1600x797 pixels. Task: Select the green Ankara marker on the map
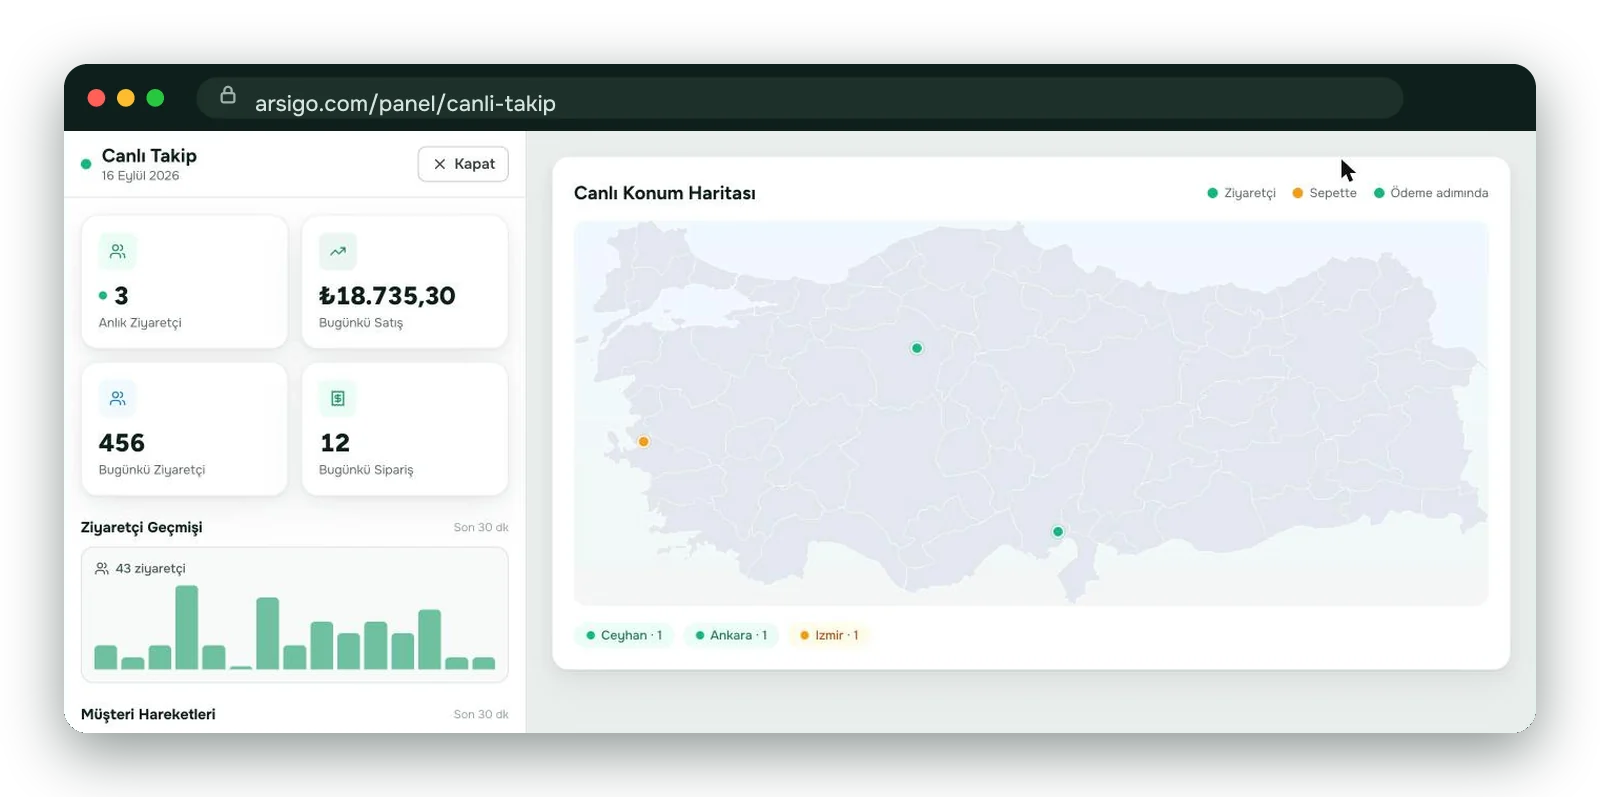[x=917, y=348]
